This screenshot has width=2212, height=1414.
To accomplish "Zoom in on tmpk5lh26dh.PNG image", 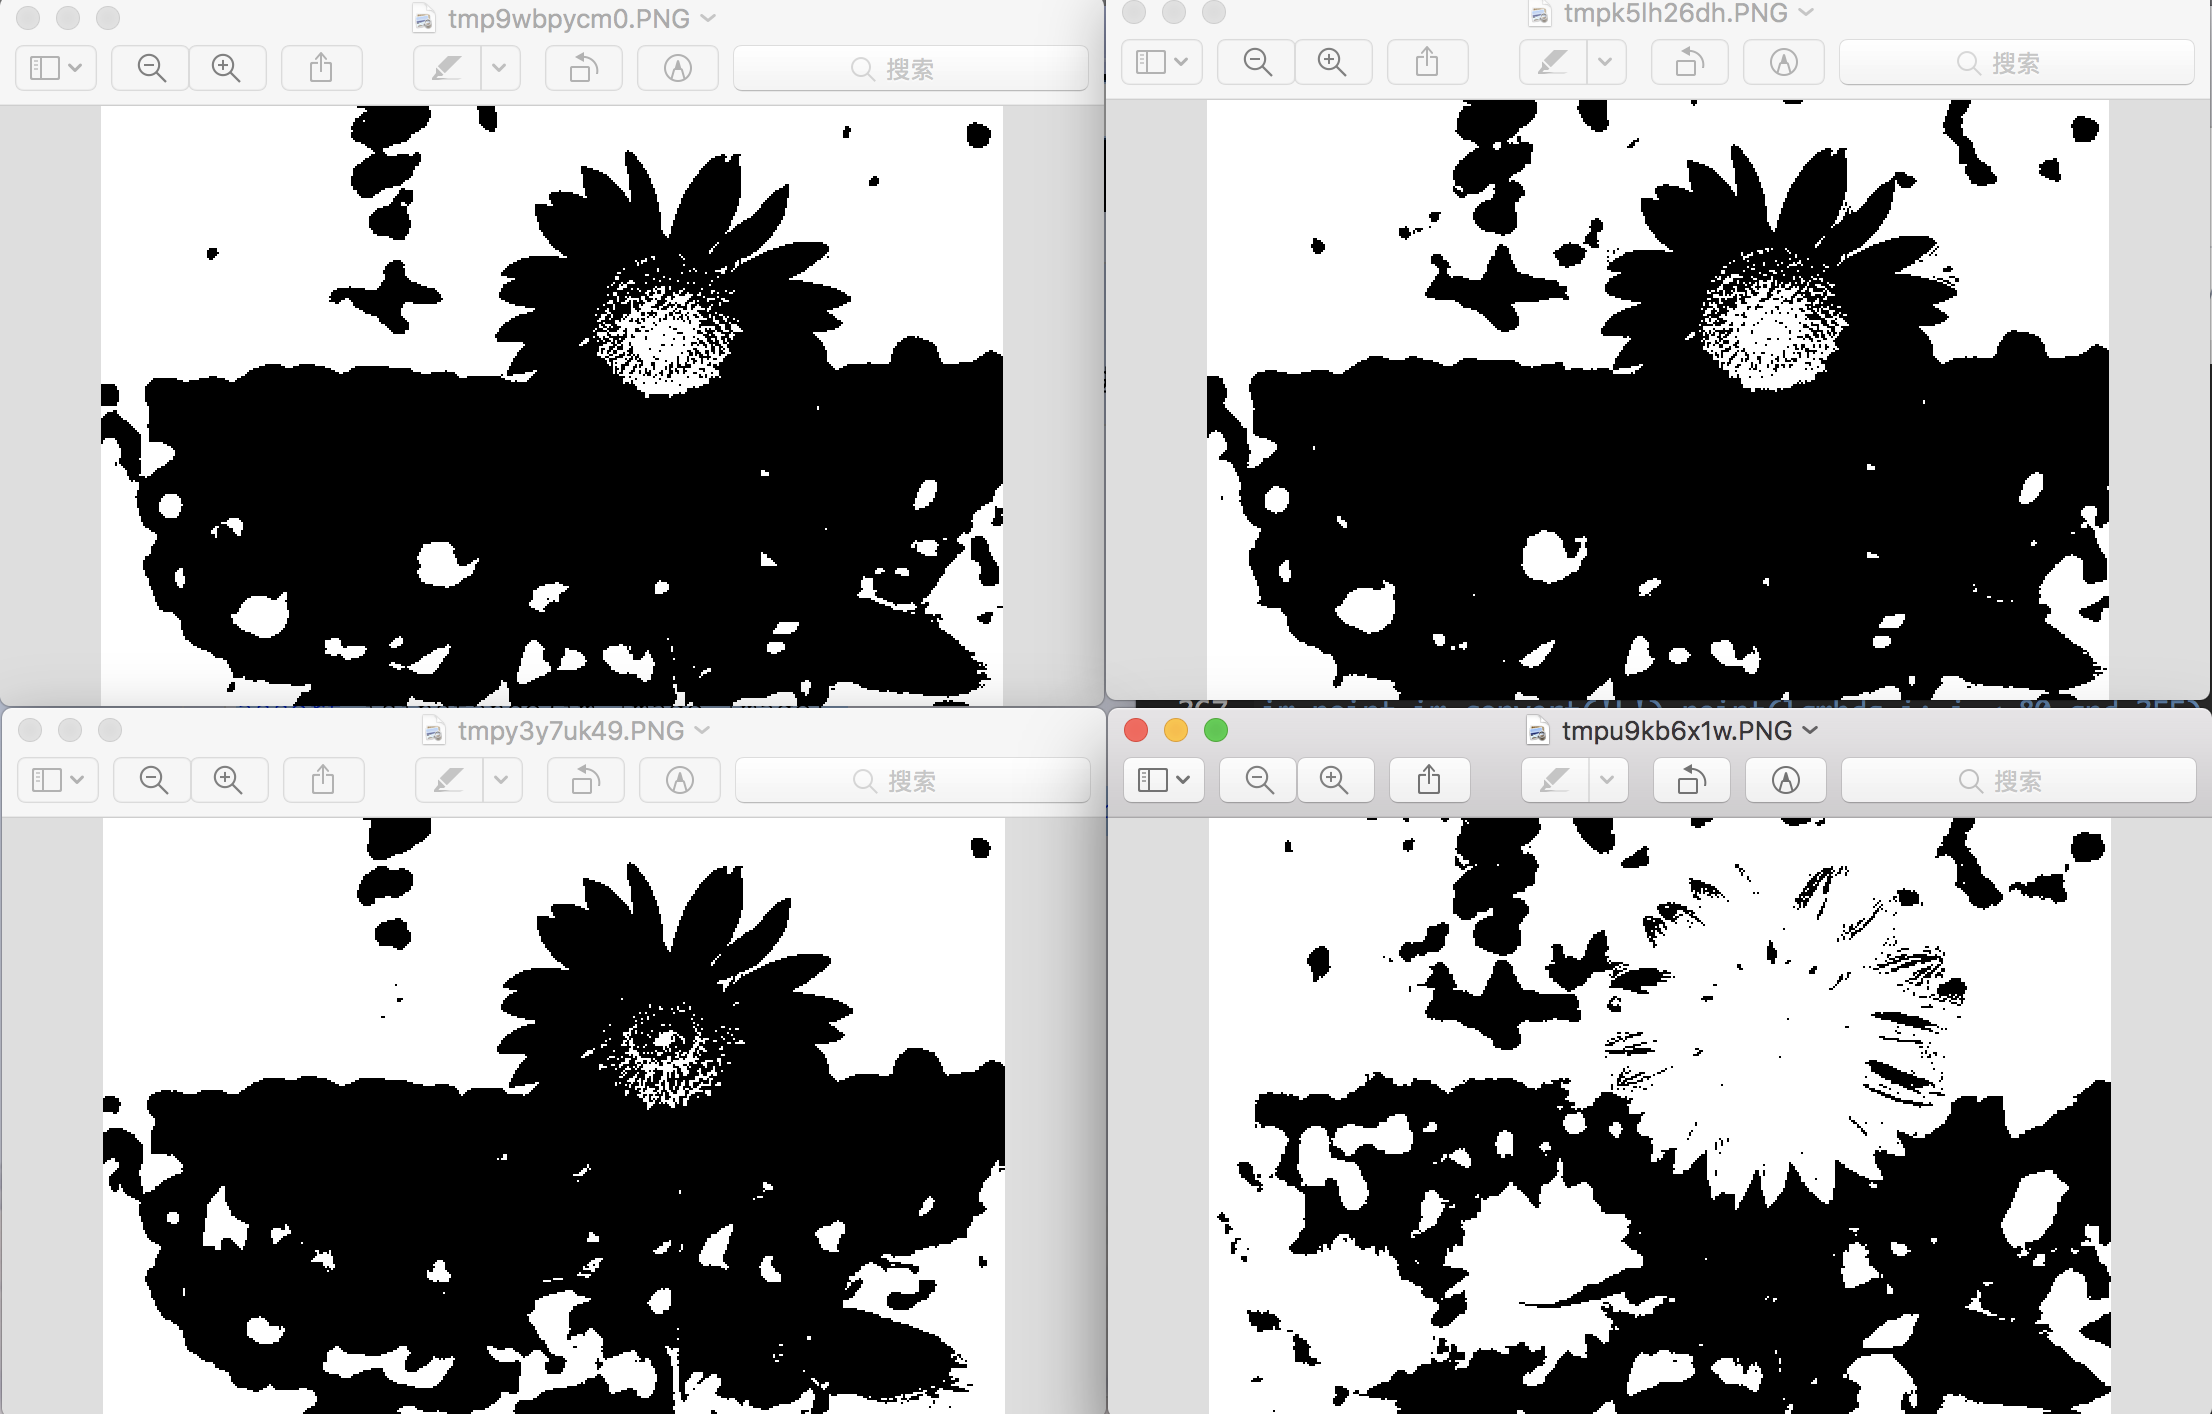I will coord(1332,62).
